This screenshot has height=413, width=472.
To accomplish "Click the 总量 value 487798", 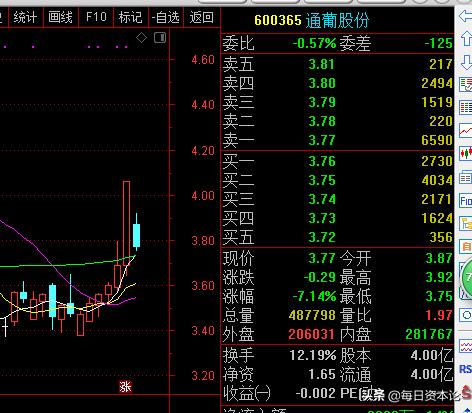I will point(312,315).
